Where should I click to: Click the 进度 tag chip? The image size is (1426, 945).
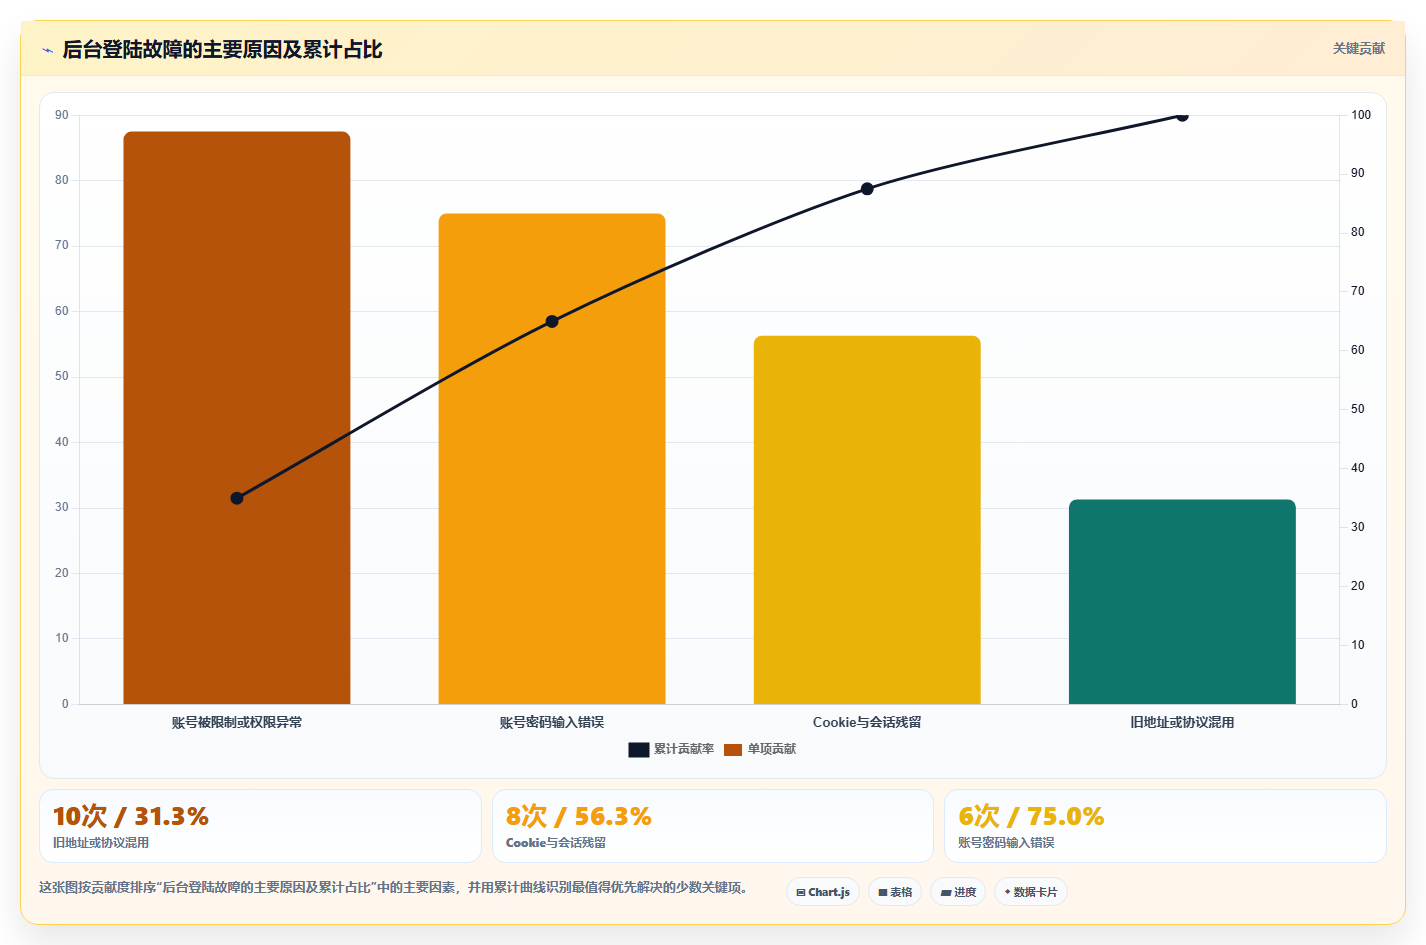pos(958,892)
